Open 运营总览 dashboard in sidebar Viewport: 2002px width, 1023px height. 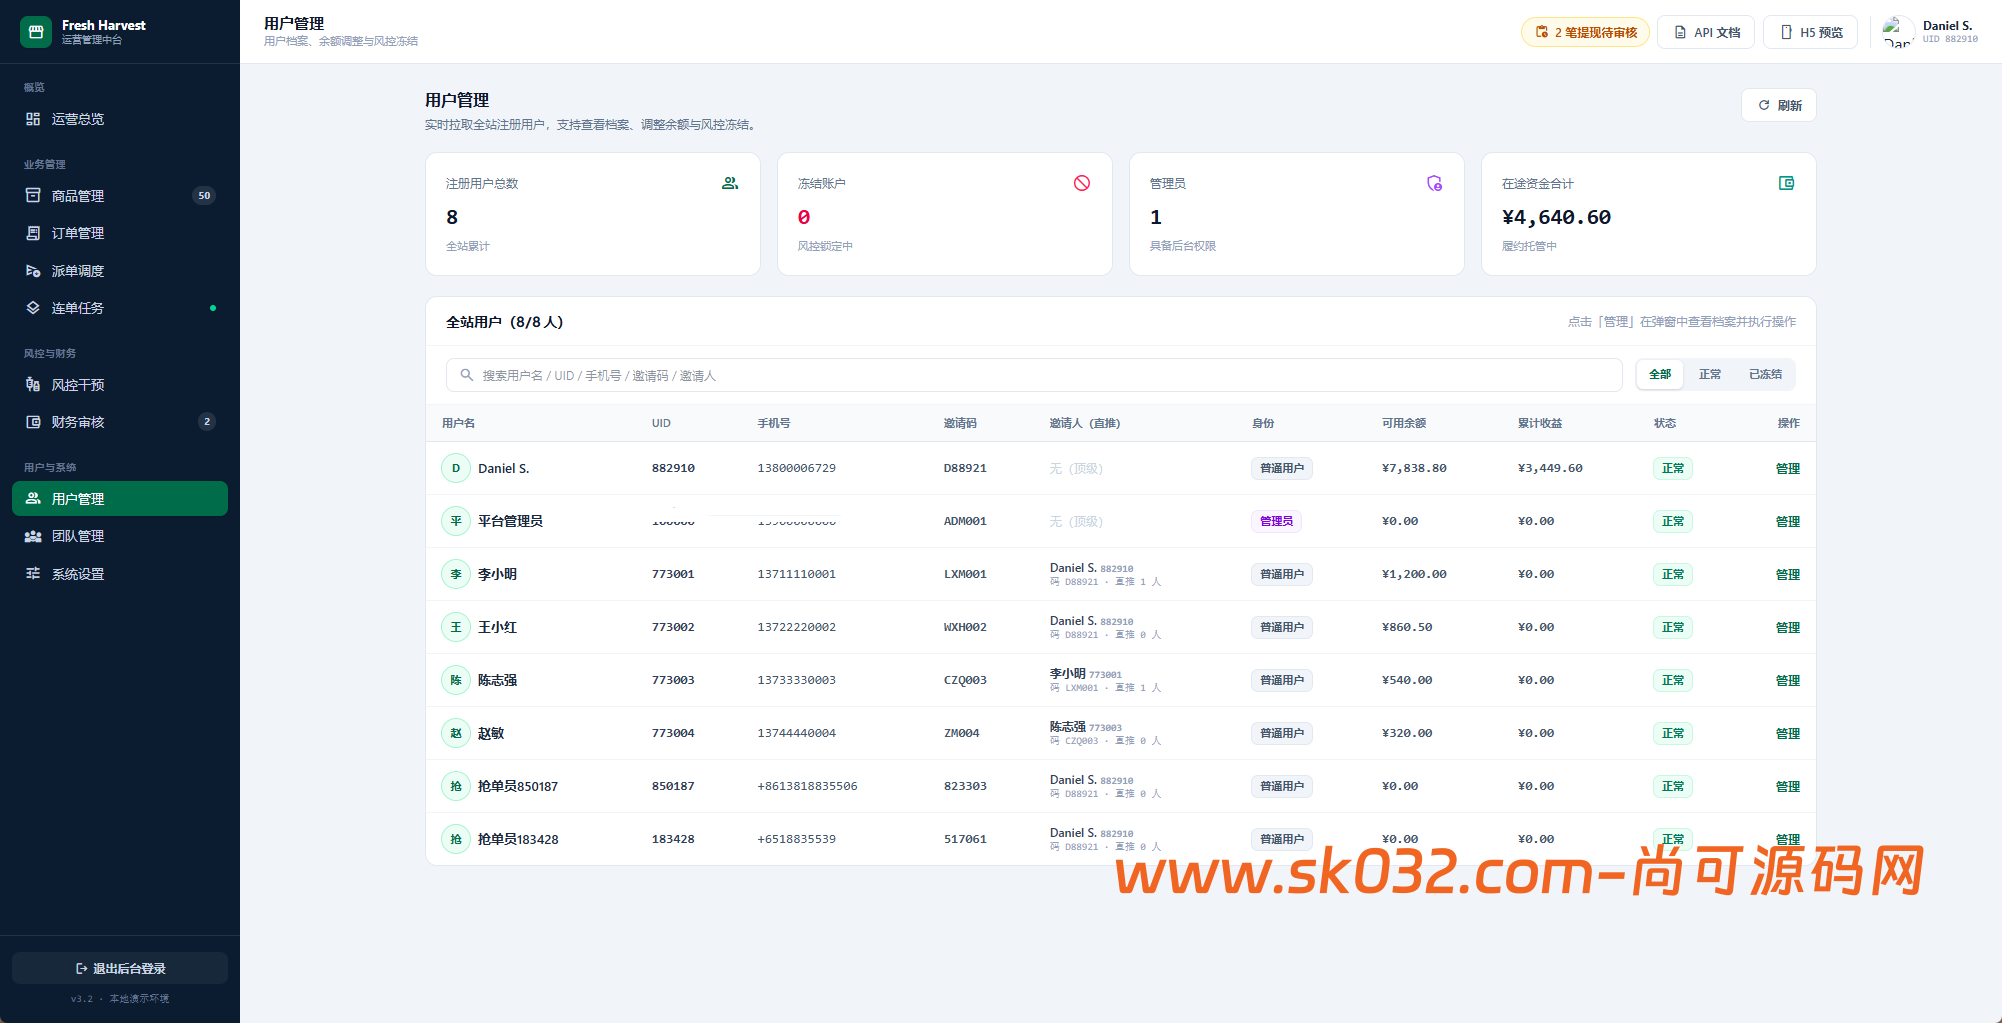[x=120, y=119]
